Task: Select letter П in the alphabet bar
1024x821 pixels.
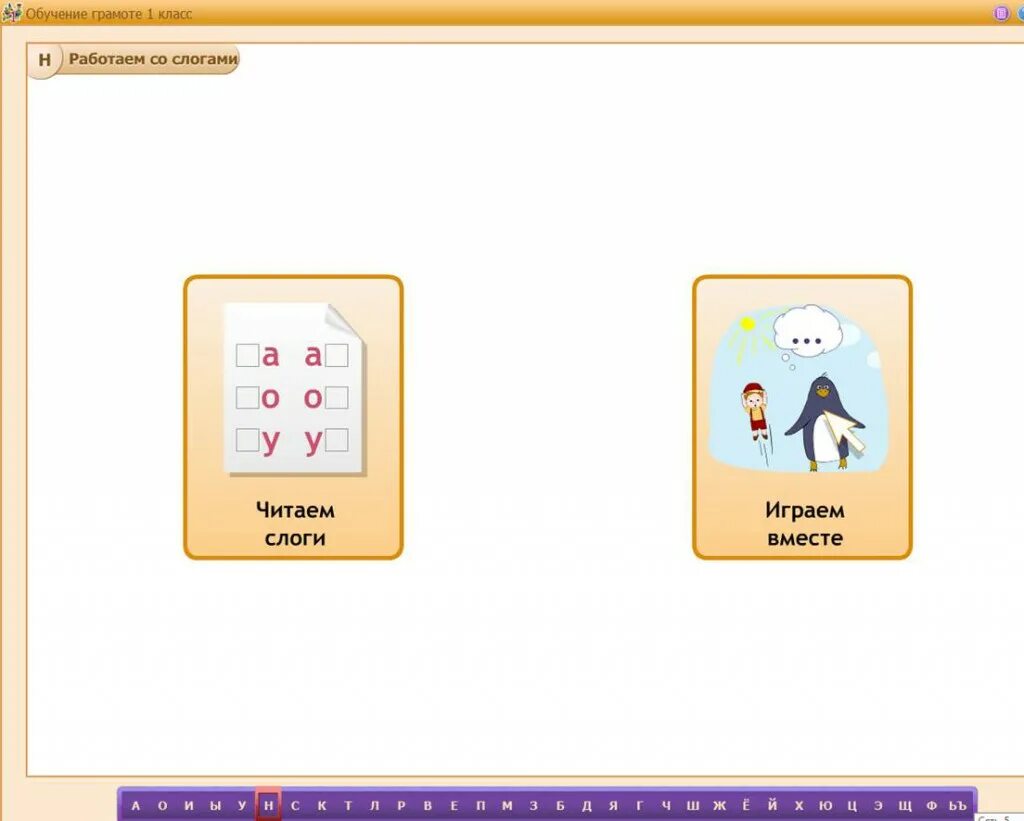Action: pyautogui.click(x=481, y=805)
